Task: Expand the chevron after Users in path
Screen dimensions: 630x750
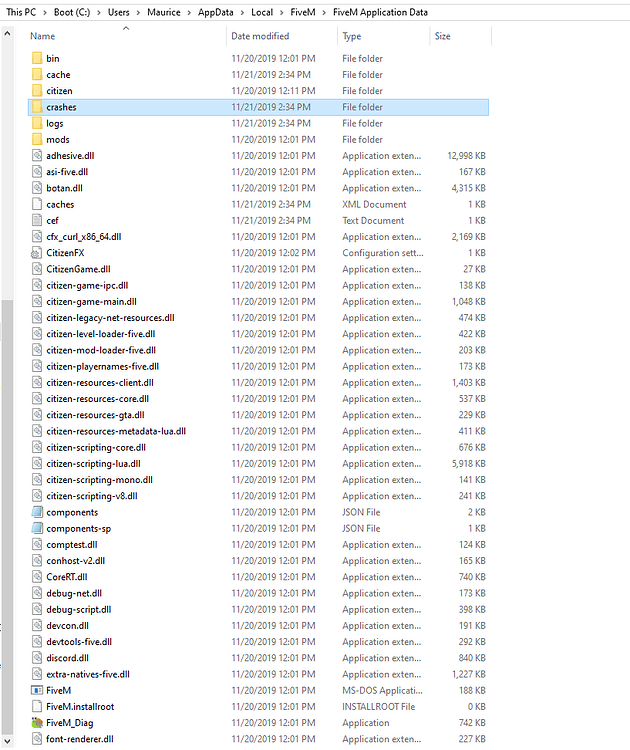Action: [138, 12]
